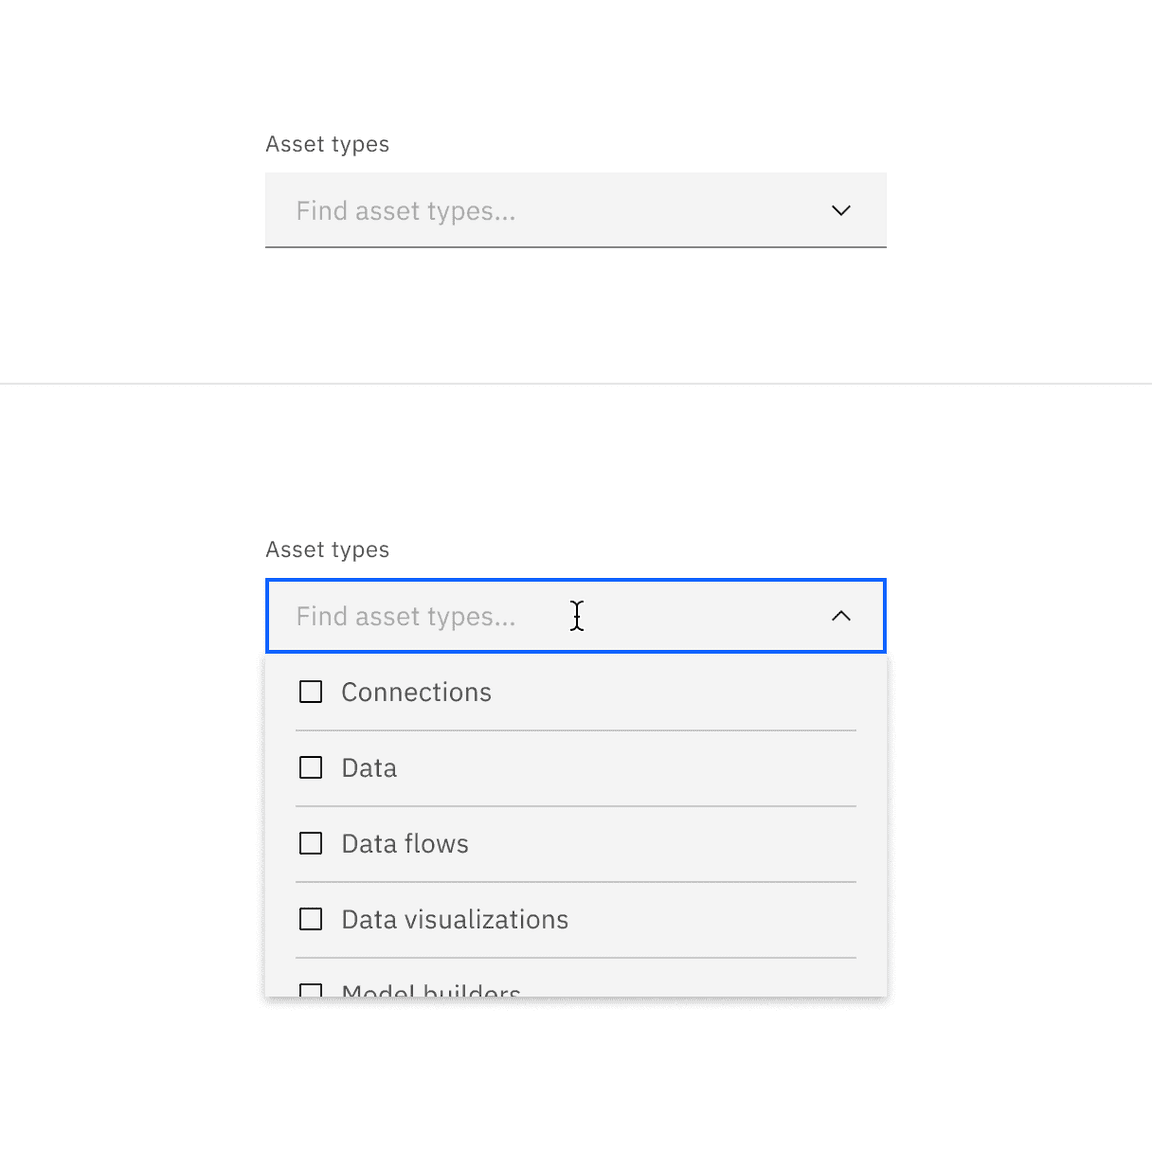Toggle the Data visualizations checkbox
This screenshot has width=1152, height=1152.
(x=310, y=918)
